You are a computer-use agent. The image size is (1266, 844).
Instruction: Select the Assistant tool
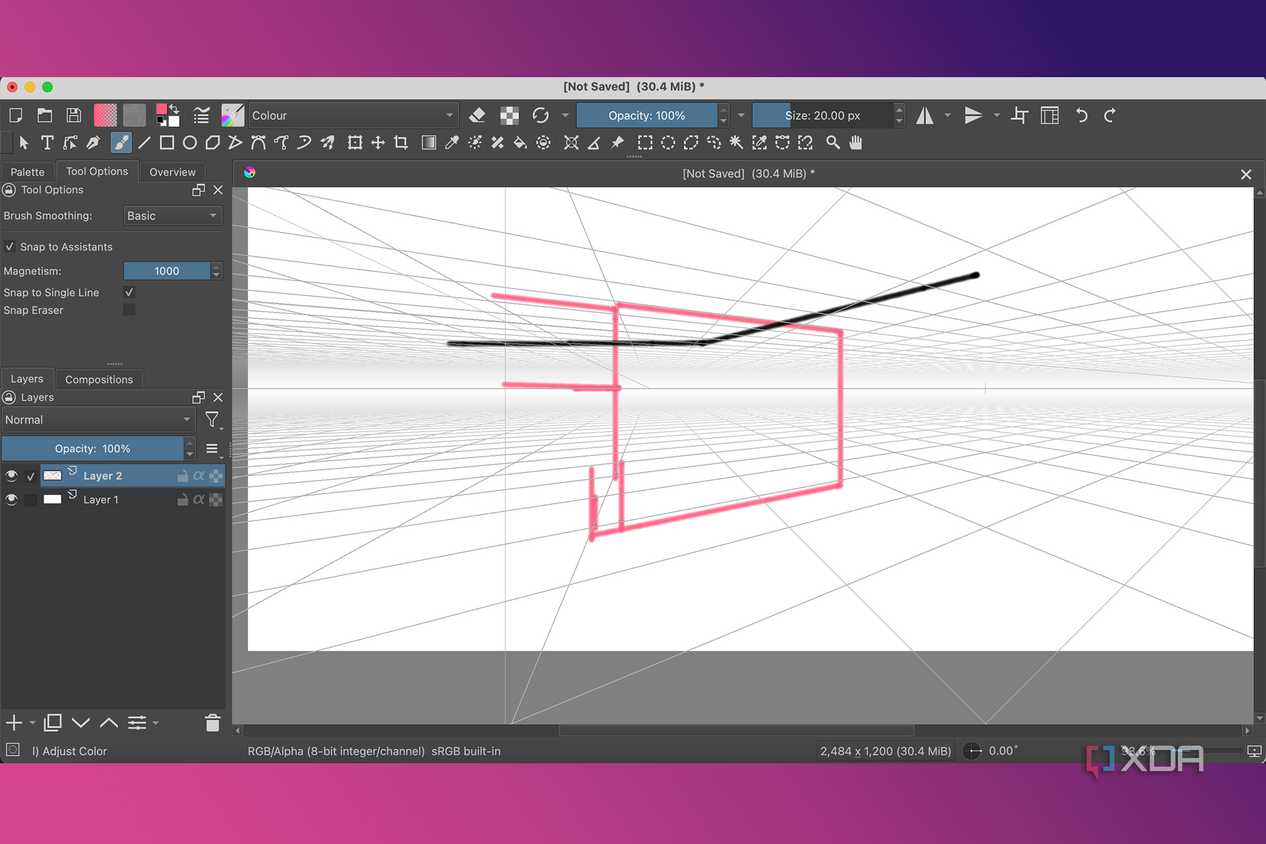(571, 143)
